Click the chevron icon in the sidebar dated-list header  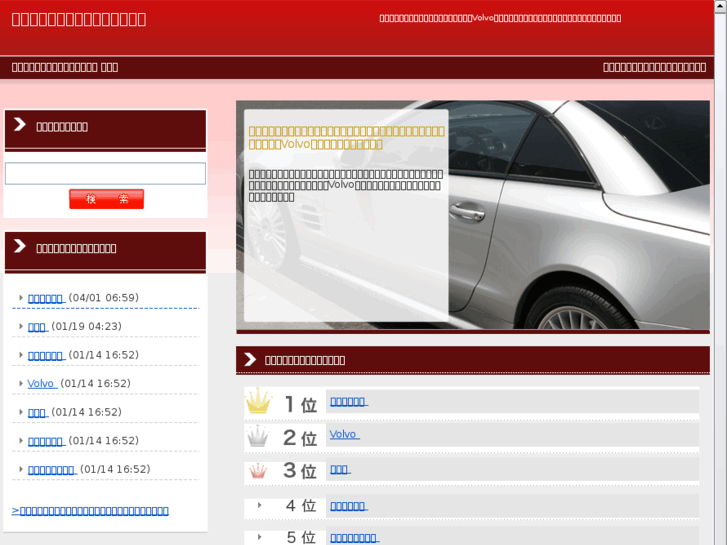point(20,247)
